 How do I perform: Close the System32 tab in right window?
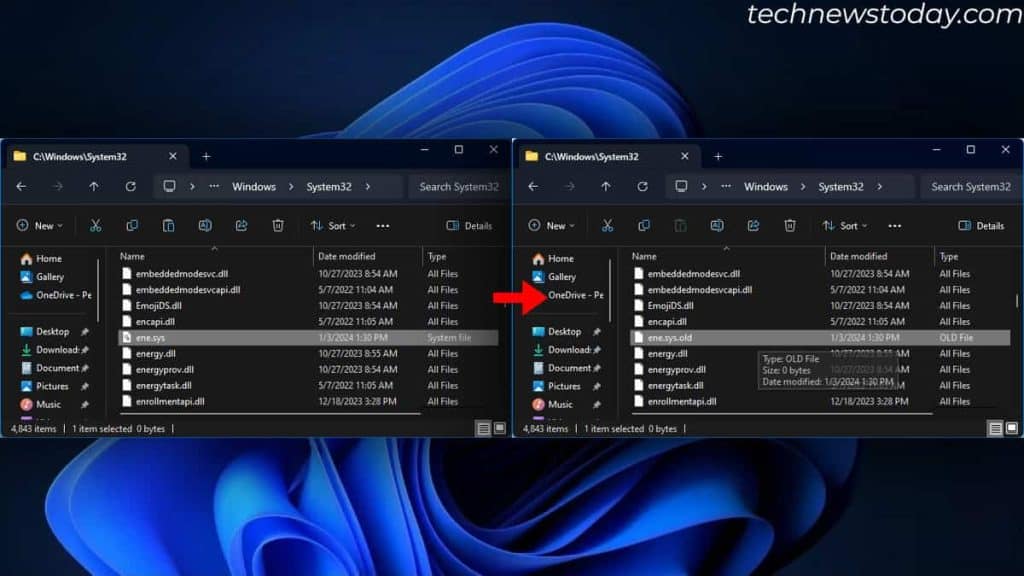point(684,156)
